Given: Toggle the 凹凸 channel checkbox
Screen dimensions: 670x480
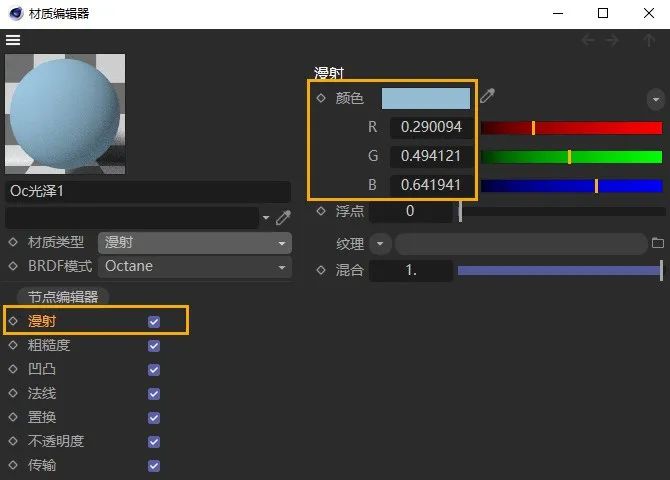Looking at the screenshot, I should click(154, 369).
